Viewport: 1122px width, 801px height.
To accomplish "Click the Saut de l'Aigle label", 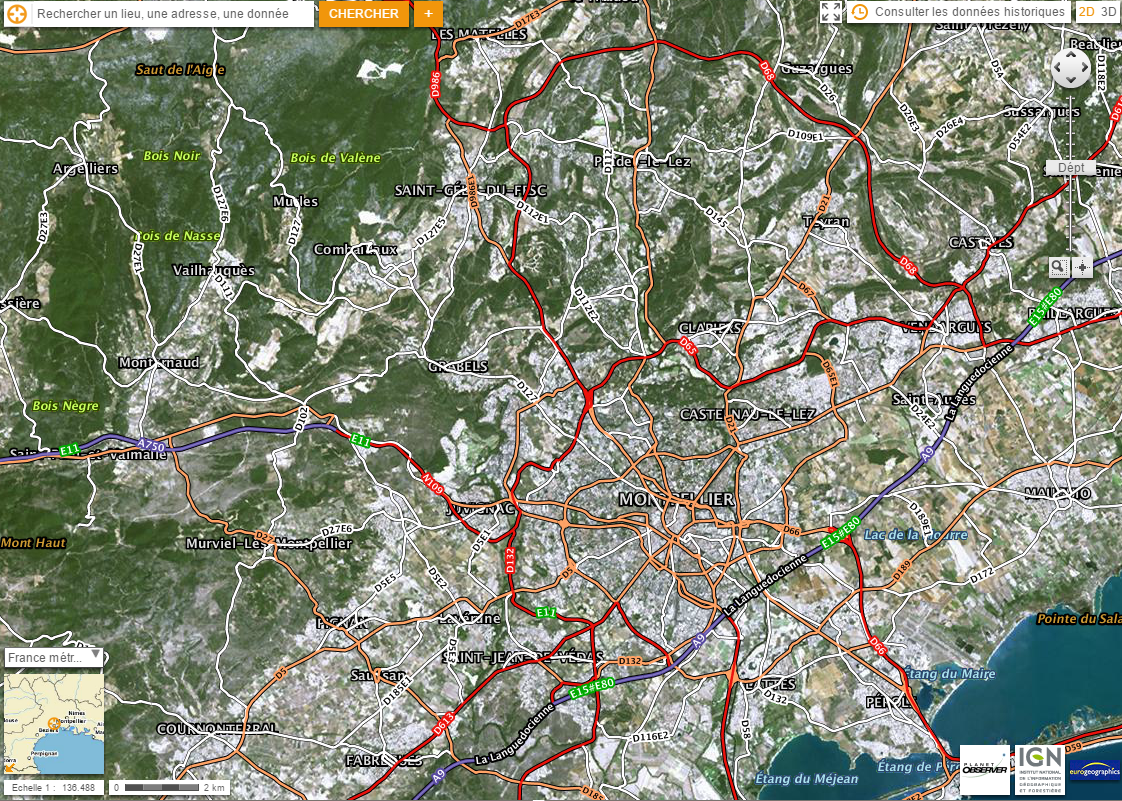I will (x=180, y=69).
